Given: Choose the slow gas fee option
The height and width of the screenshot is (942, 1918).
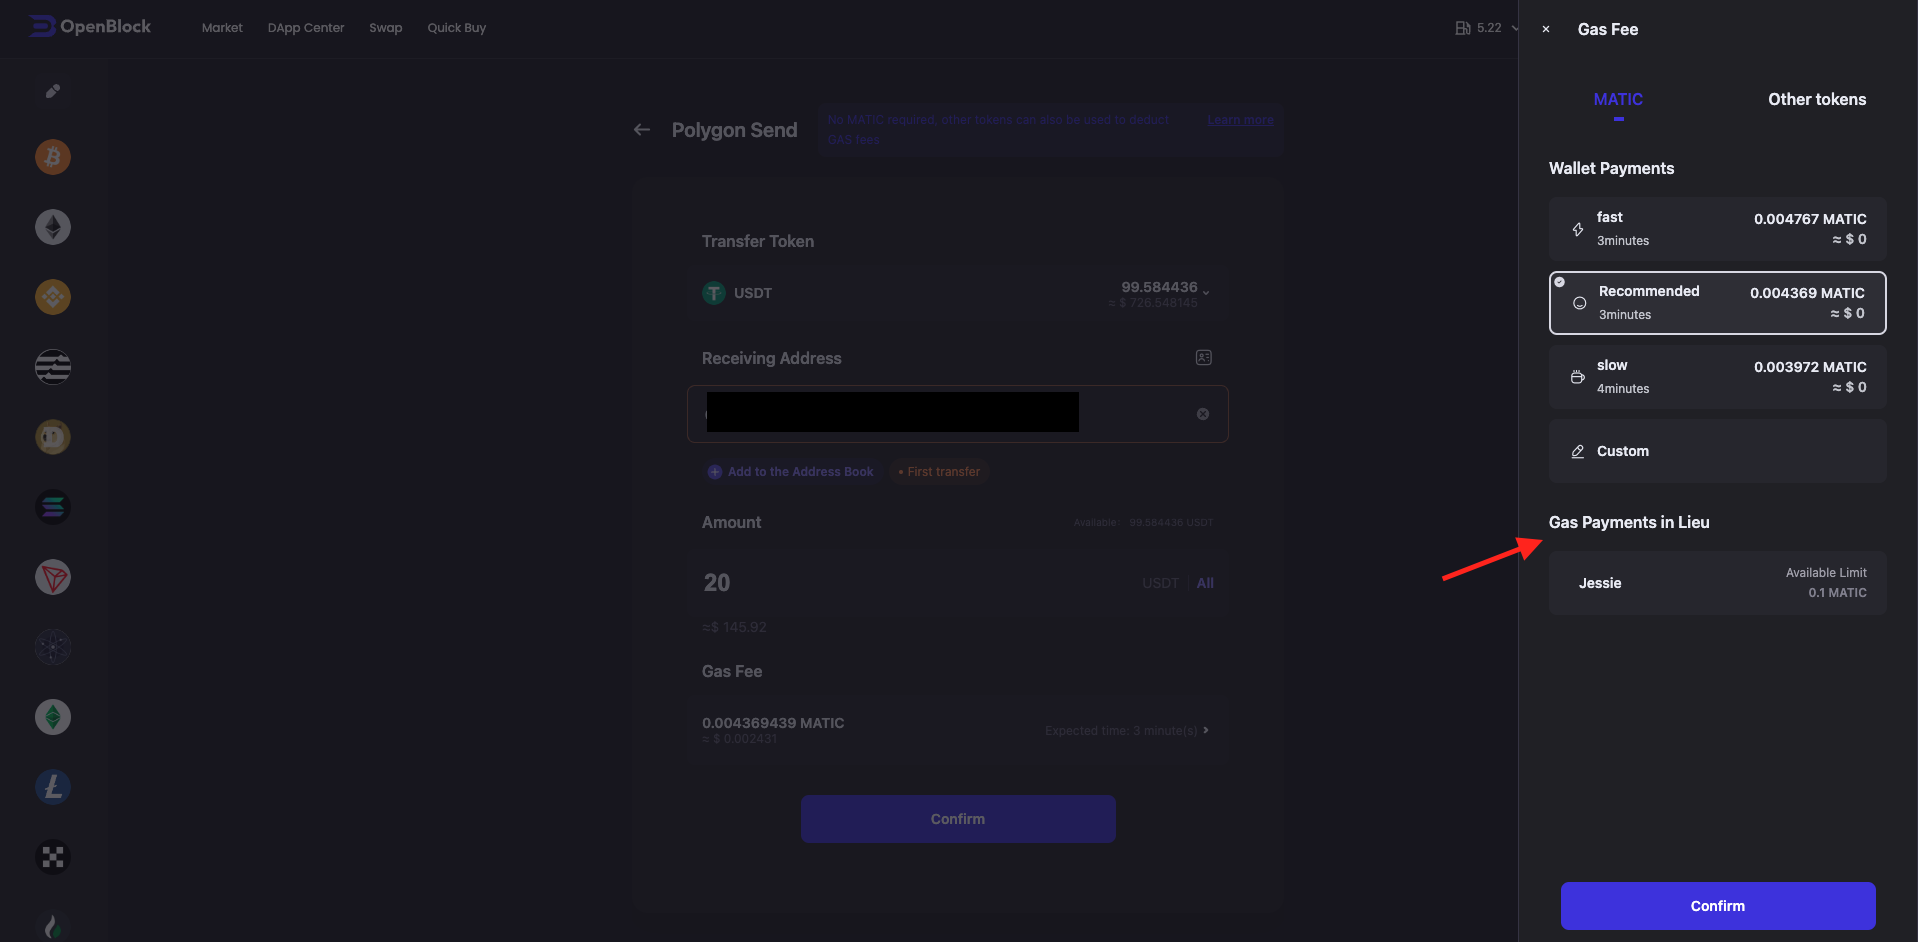Looking at the screenshot, I should click(1717, 377).
